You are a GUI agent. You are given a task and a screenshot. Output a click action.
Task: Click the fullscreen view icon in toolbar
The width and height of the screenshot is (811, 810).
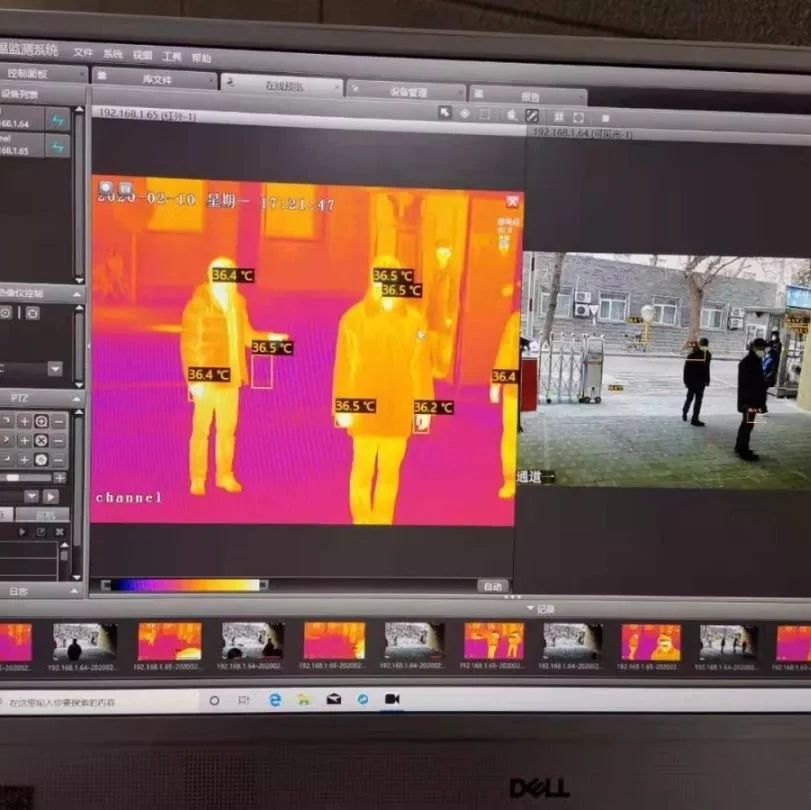point(578,118)
